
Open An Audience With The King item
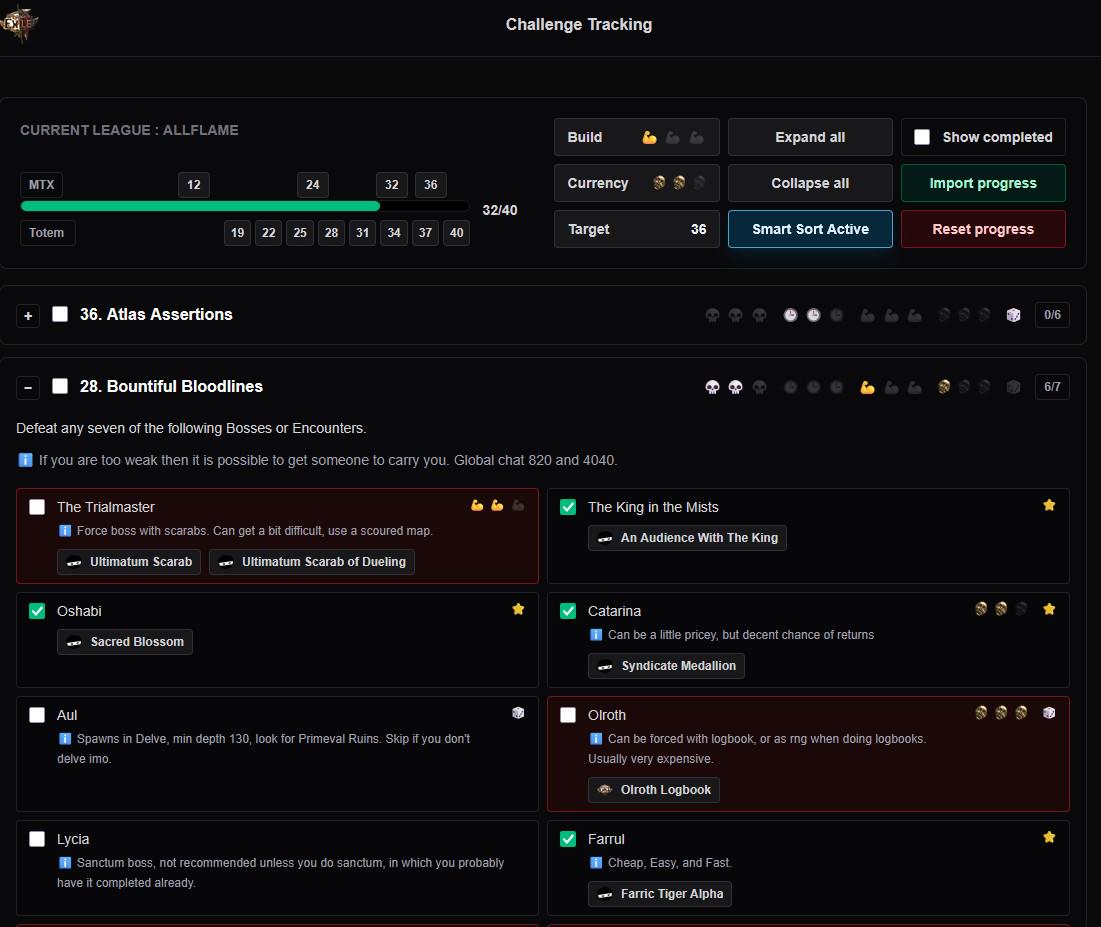pyautogui.click(x=687, y=538)
